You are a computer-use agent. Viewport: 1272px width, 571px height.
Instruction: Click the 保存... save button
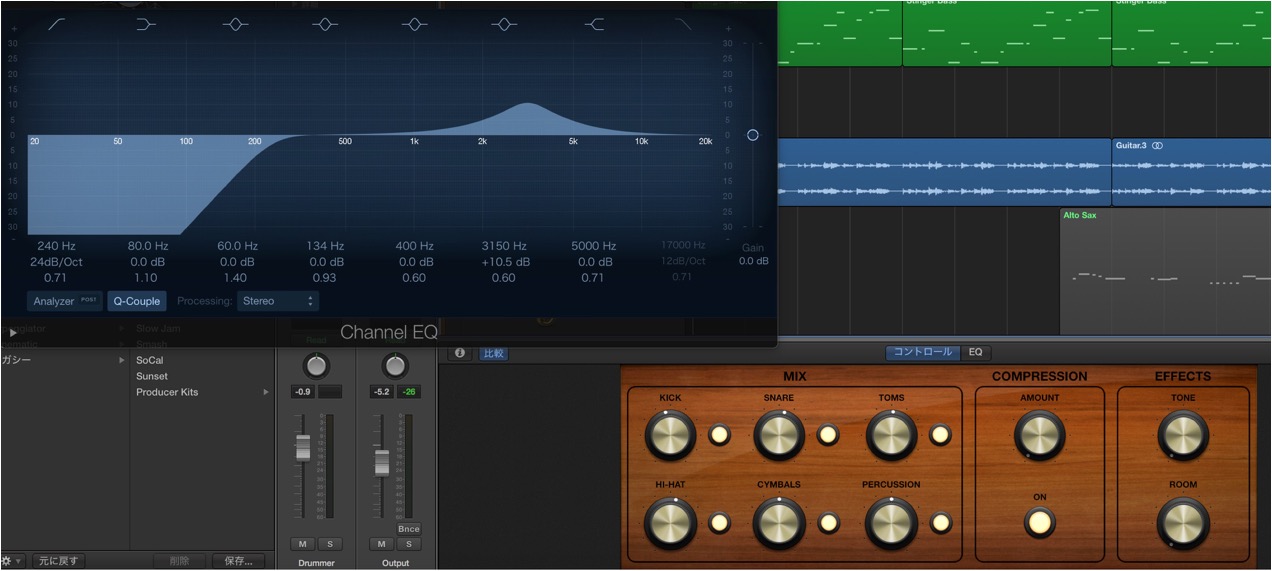click(x=239, y=561)
